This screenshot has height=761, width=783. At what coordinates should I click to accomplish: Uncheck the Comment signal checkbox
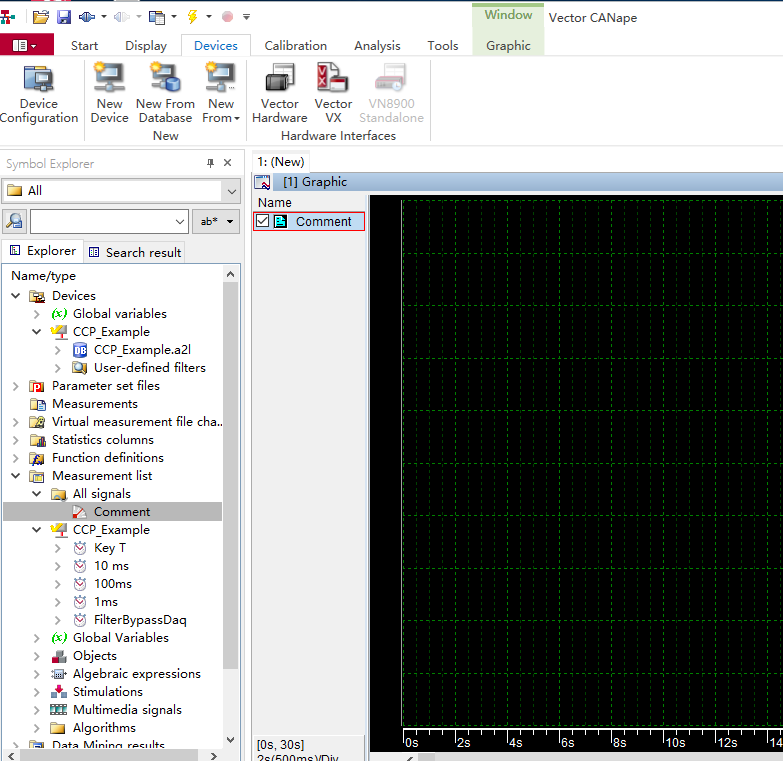[262, 221]
